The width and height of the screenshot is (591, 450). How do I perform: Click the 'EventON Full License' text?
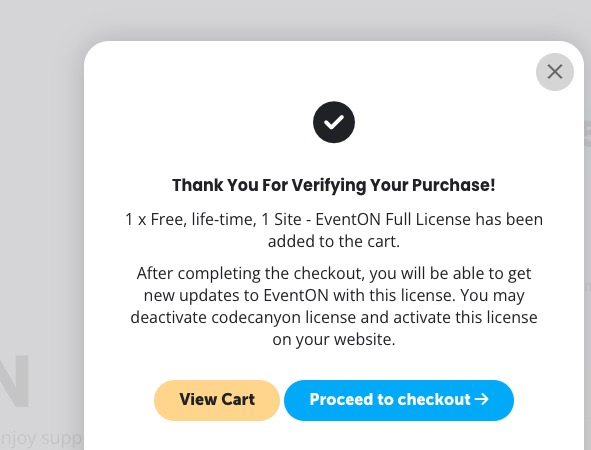tap(393, 219)
